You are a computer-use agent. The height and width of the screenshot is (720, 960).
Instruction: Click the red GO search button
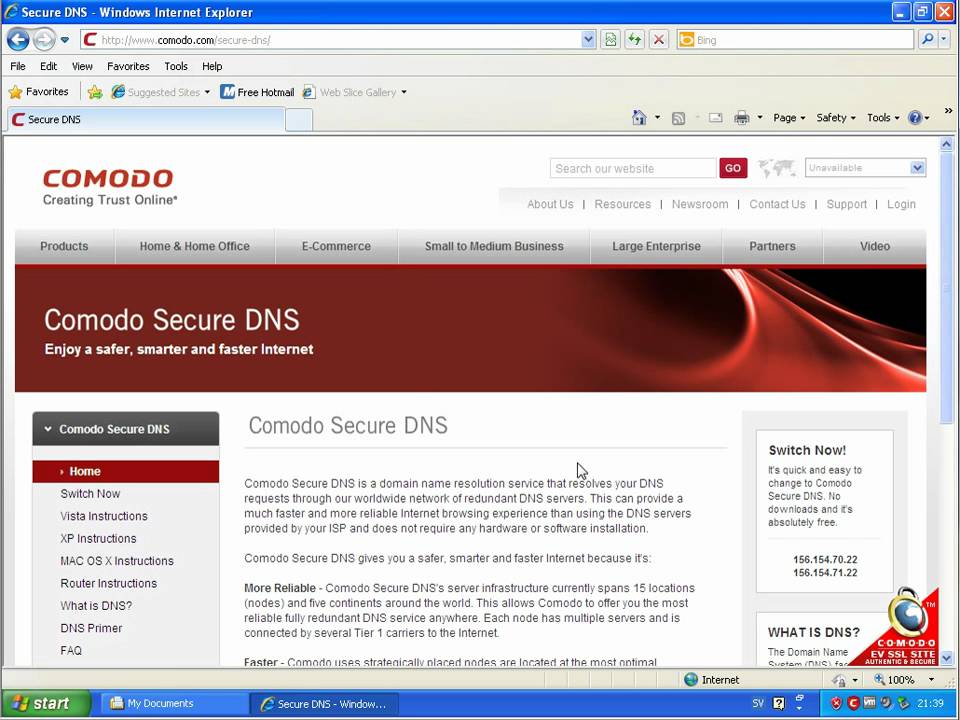coord(733,168)
